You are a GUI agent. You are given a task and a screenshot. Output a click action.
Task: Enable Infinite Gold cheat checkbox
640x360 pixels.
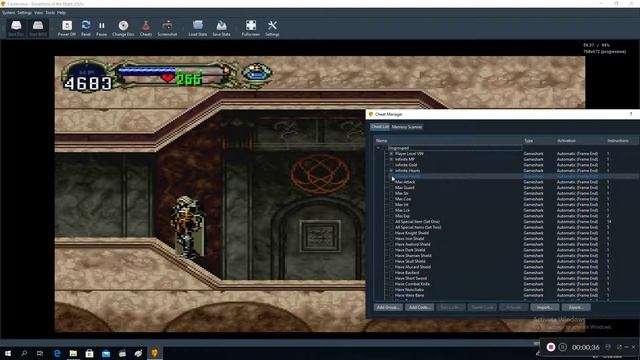(391, 165)
